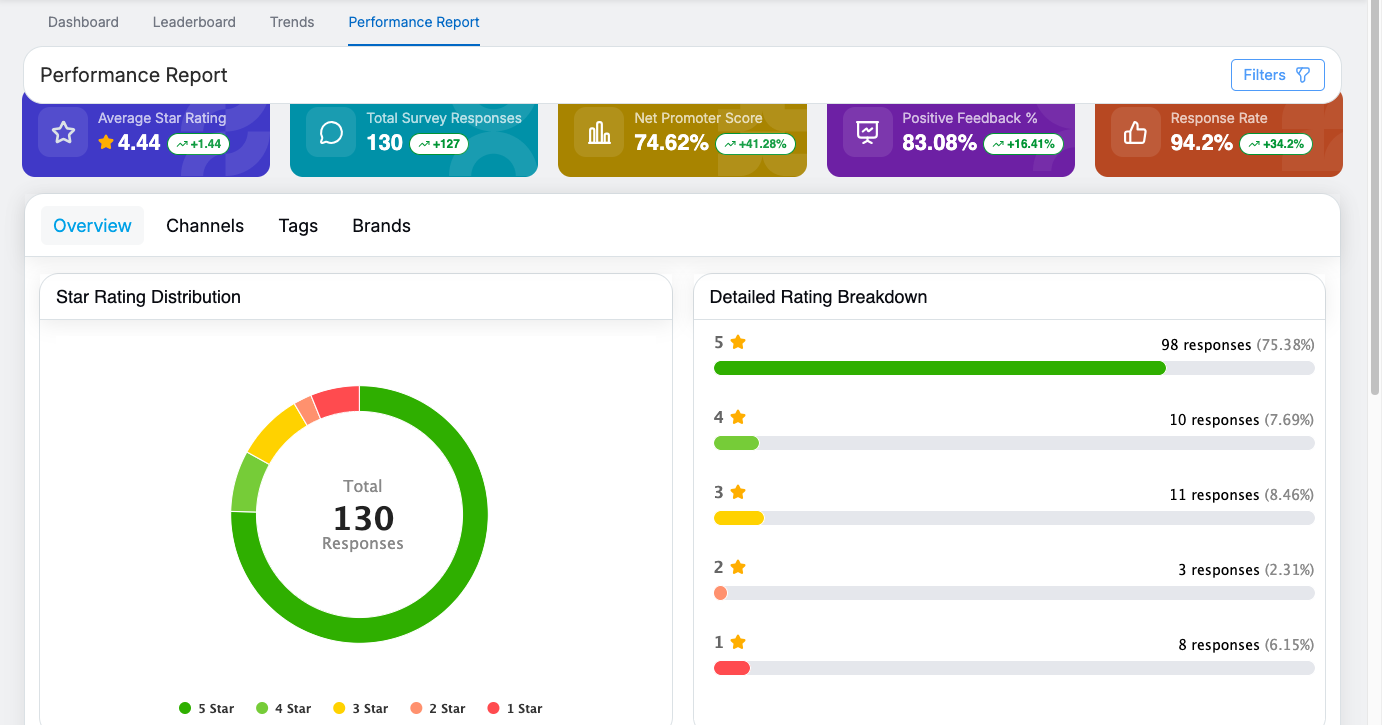The image size is (1382, 725).
Task: Open the Trends tab
Action: 292,22
